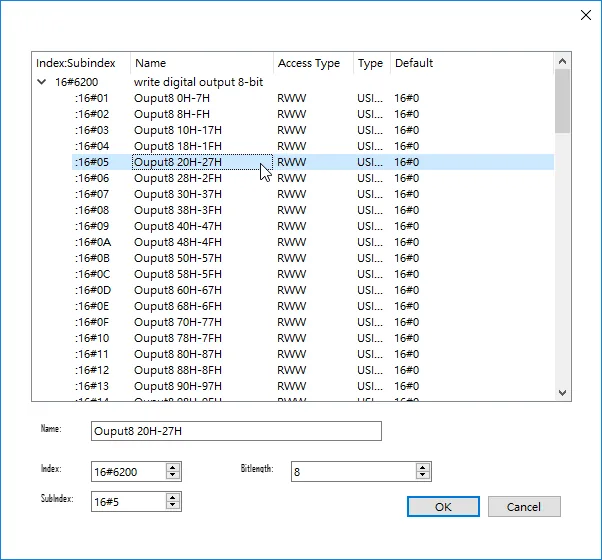Click RWW access type in :16#01 row

[x=292, y=98]
